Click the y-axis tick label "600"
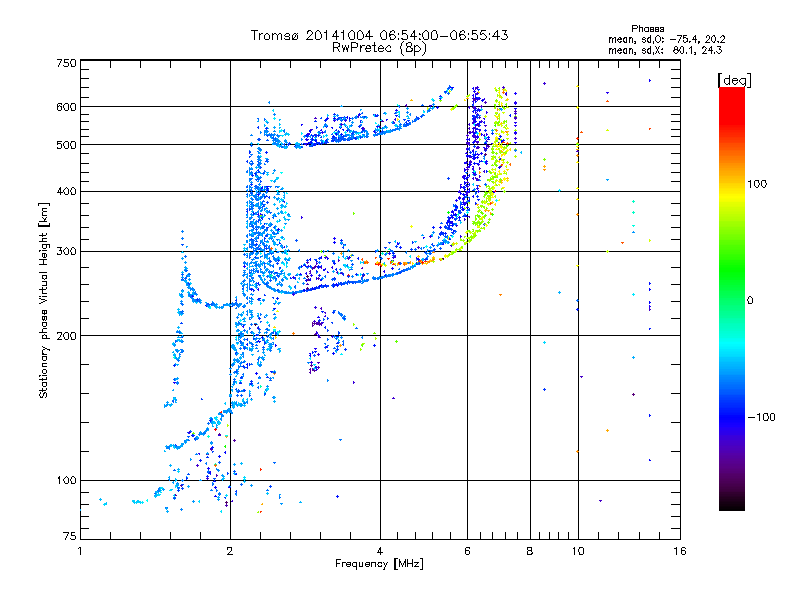 66,107
